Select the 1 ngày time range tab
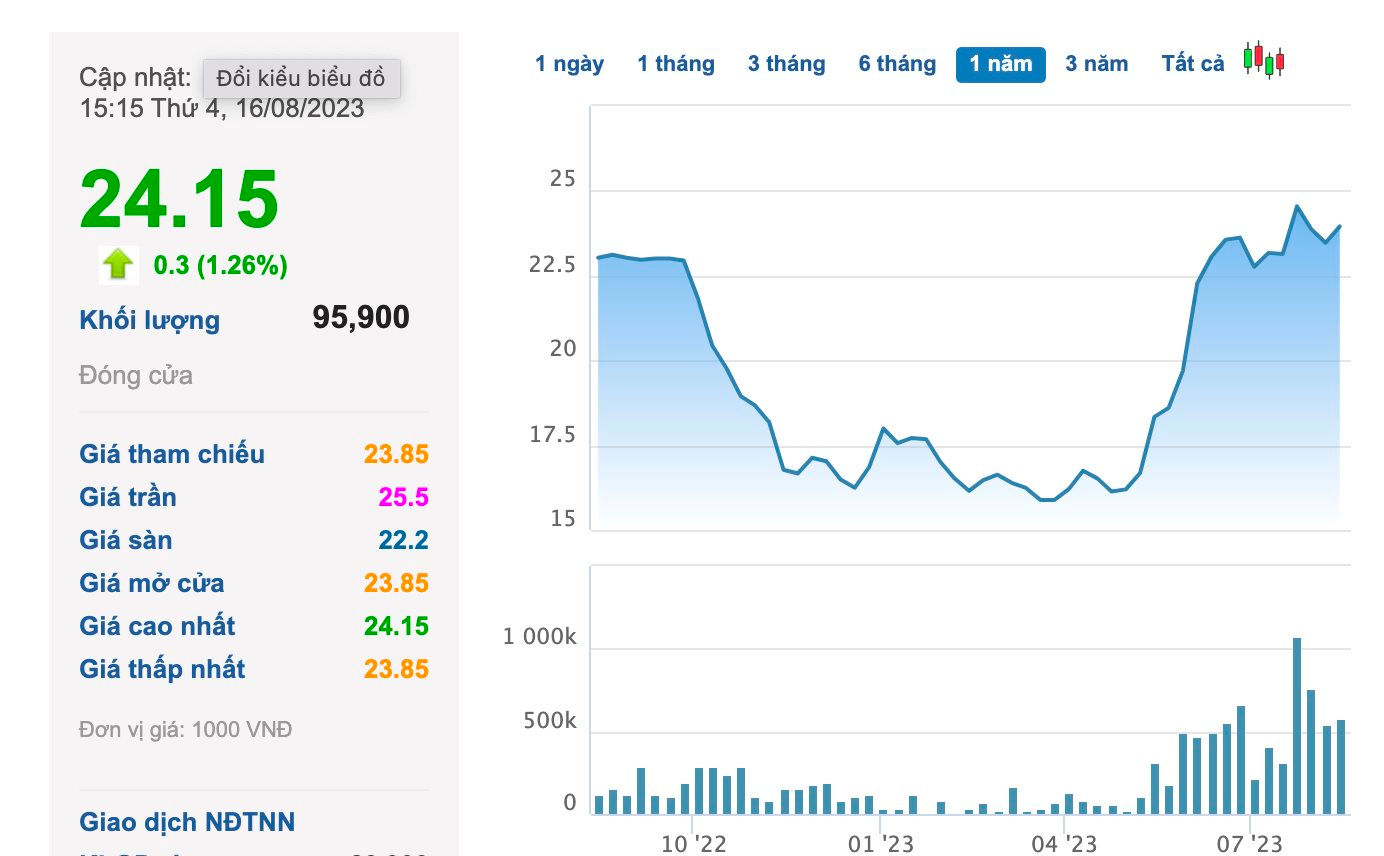Image resolution: width=1384 pixels, height=856 pixels. point(569,64)
